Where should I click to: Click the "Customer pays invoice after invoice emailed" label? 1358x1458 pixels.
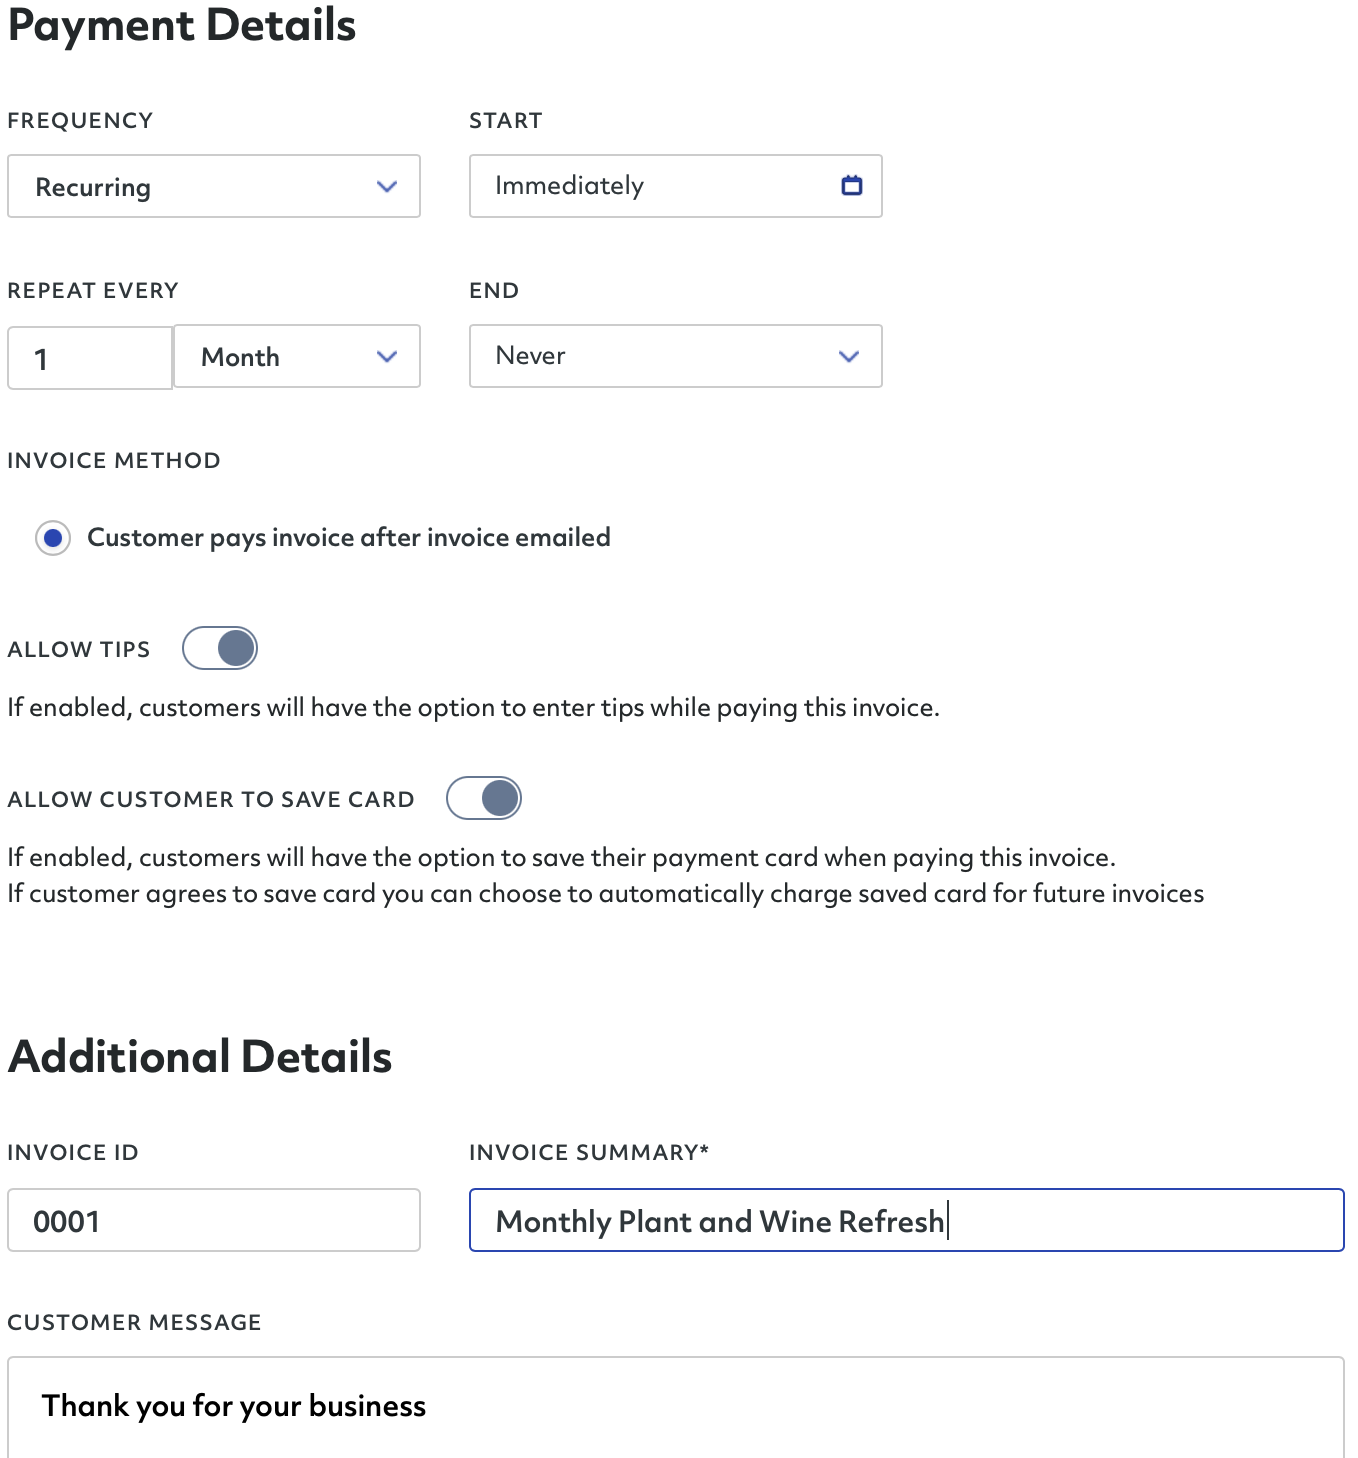349,538
